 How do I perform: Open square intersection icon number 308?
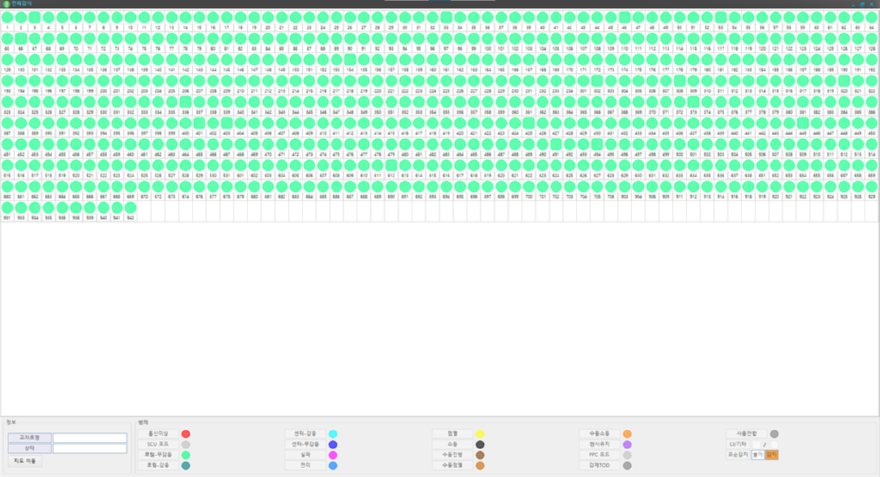(x=680, y=81)
